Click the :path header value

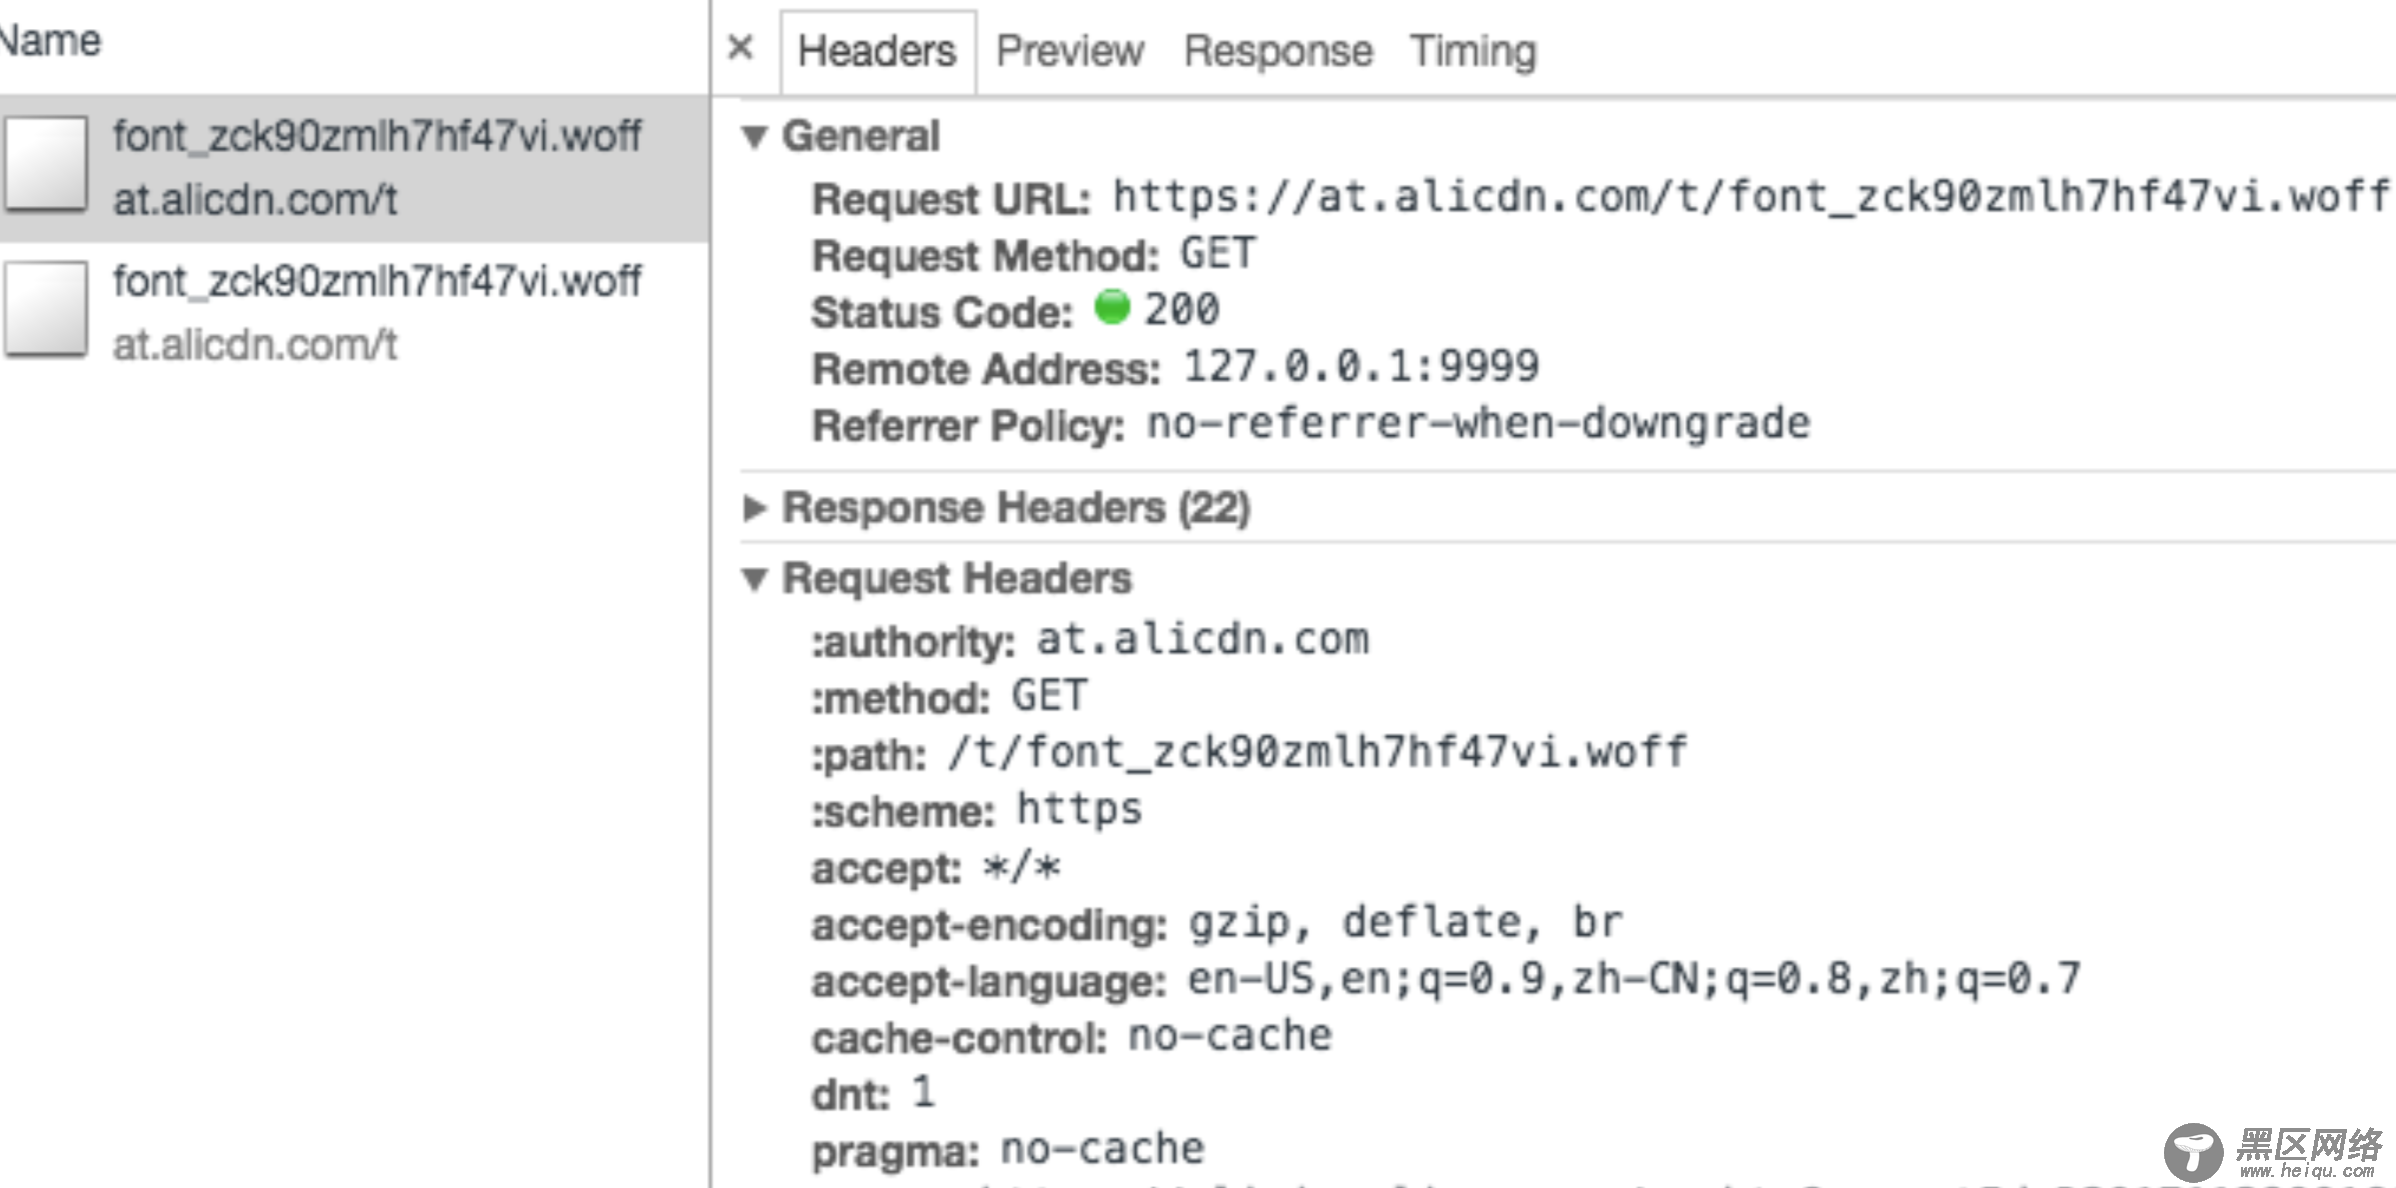pyautogui.click(x=1318, y=752)
